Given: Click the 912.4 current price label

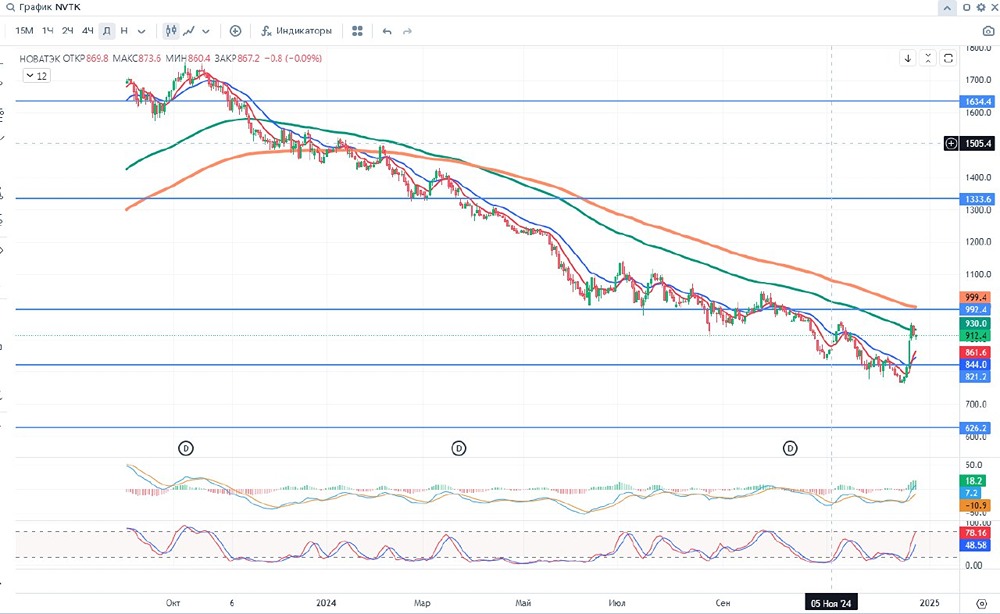Looking at the screenshot, I should tap(976, 335).
